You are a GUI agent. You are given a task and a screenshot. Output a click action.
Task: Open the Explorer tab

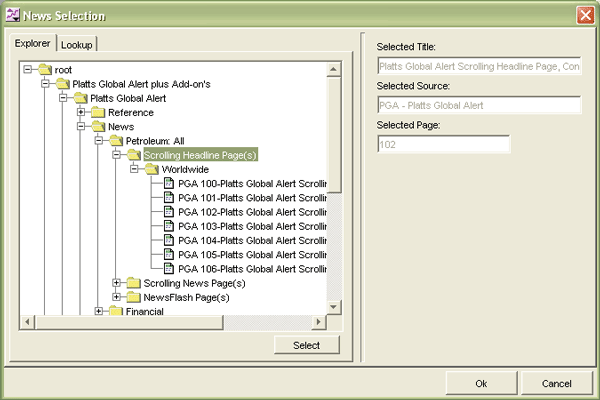coord(32,45)
